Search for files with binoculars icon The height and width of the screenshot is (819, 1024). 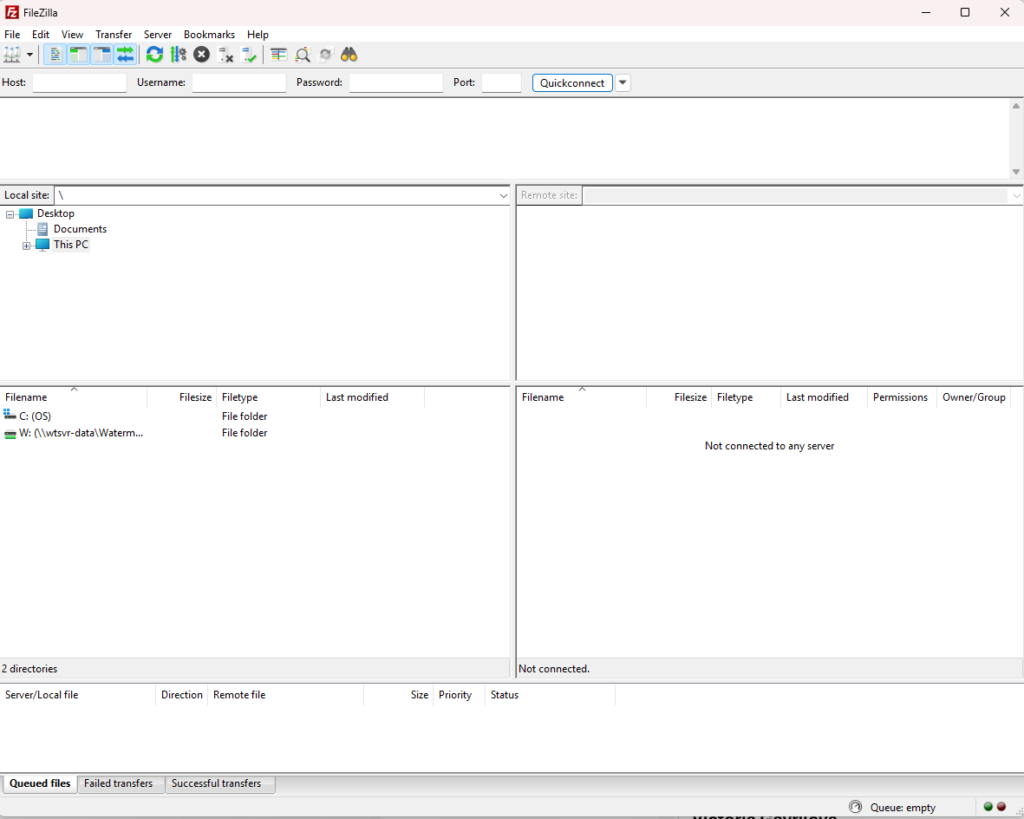click(349, 55)
